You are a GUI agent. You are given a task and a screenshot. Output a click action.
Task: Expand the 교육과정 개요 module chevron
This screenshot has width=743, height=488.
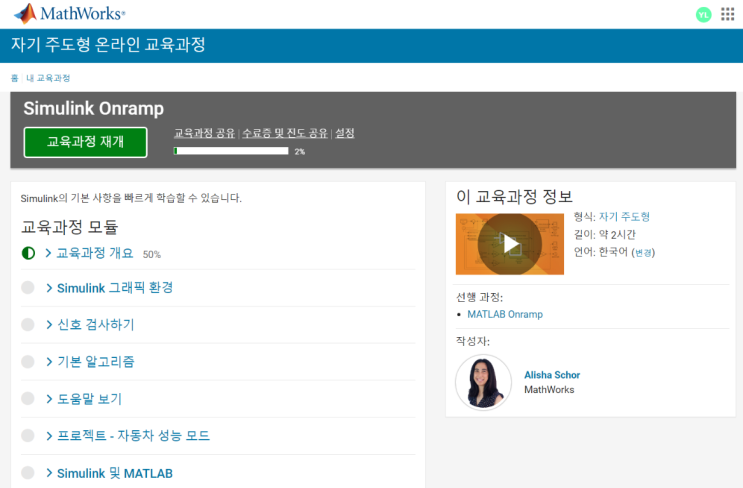click(x=48, y=253)
